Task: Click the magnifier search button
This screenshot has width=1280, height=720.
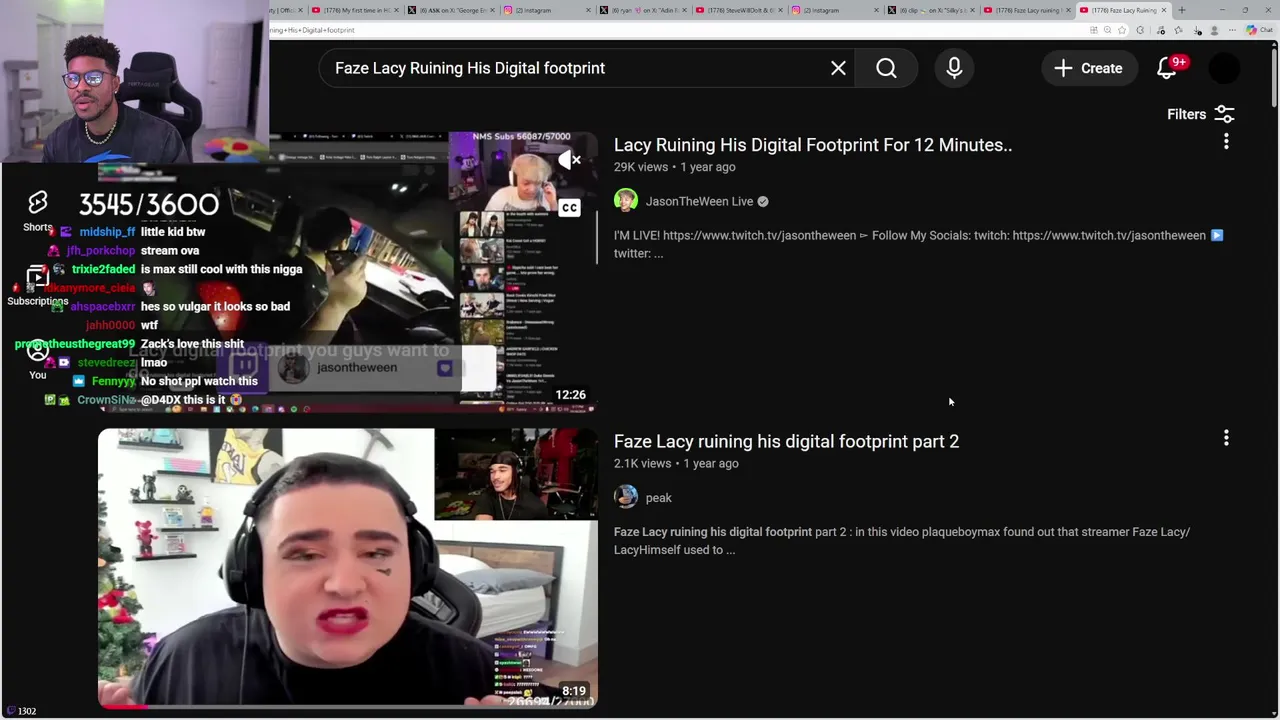Action: pos(886,68)
